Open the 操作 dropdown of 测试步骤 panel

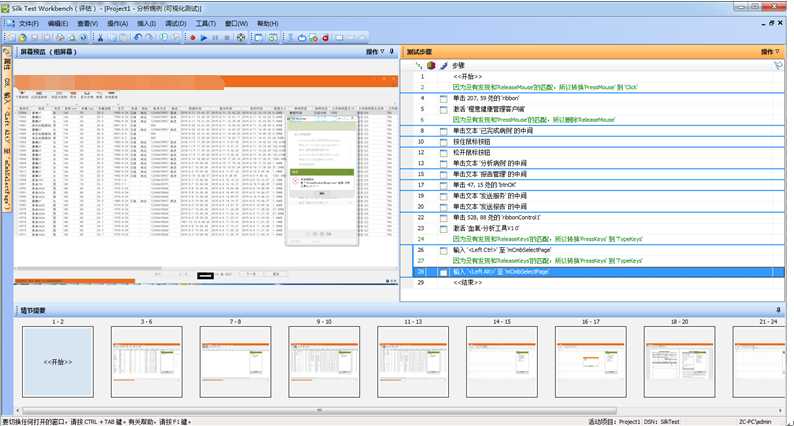[x=770, y=52]
